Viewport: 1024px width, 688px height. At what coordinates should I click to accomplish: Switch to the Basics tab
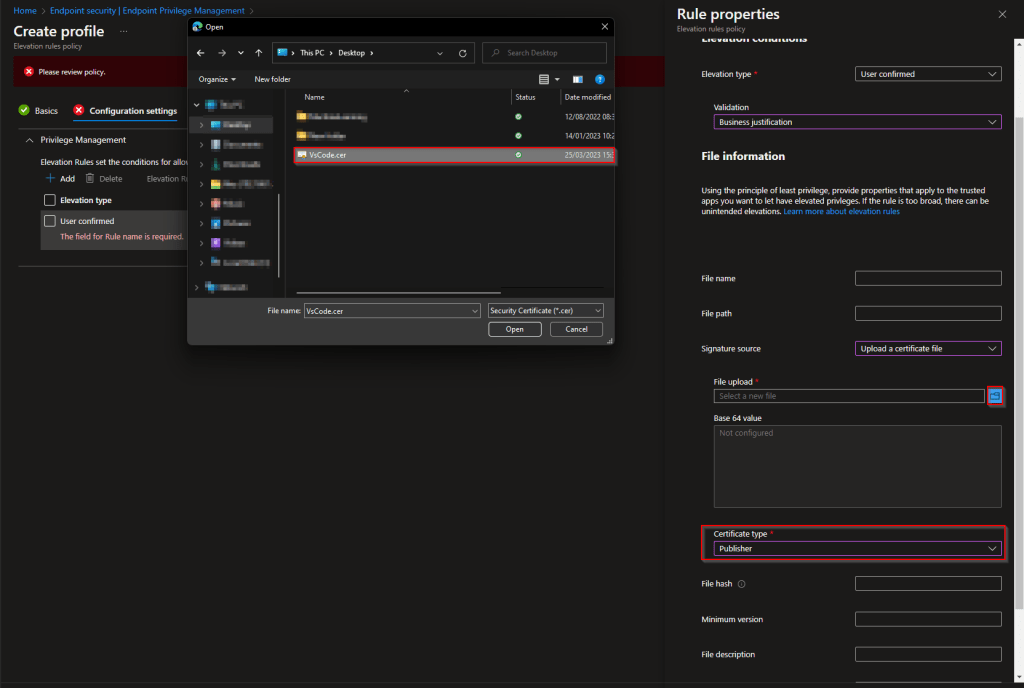46,111
